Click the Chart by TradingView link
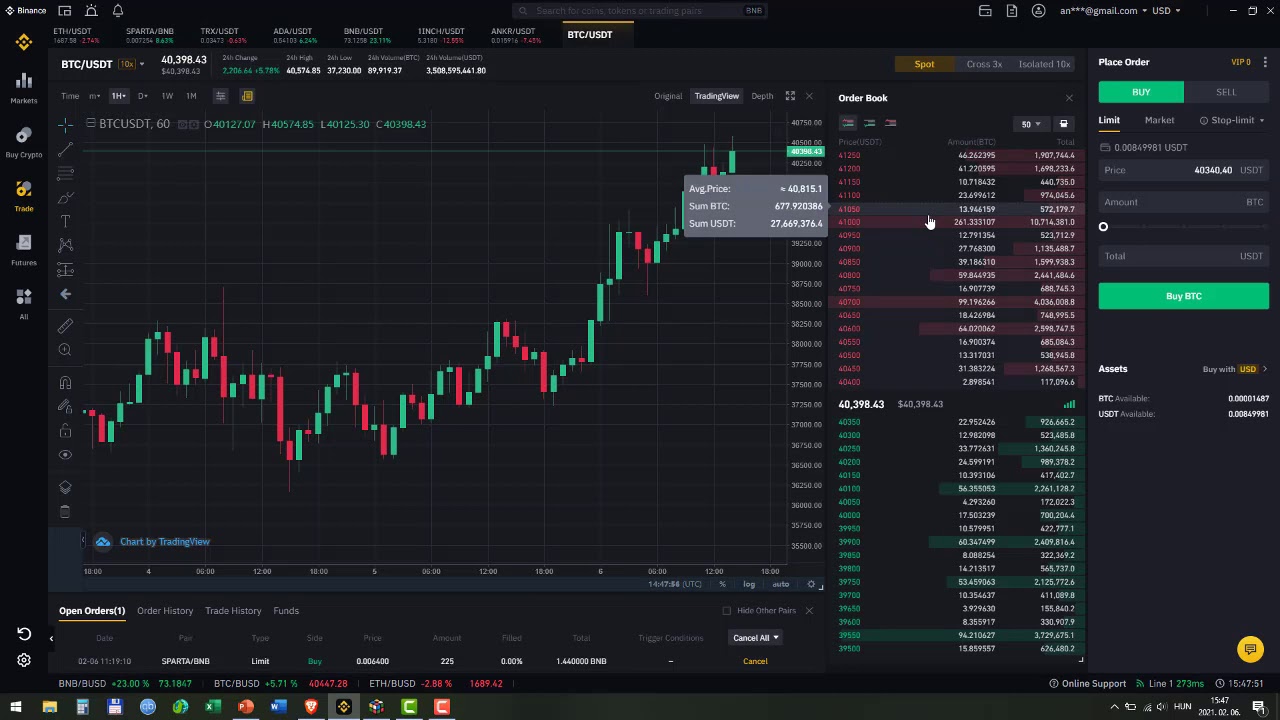This screenshot has height=720, width=1280. 165,542
